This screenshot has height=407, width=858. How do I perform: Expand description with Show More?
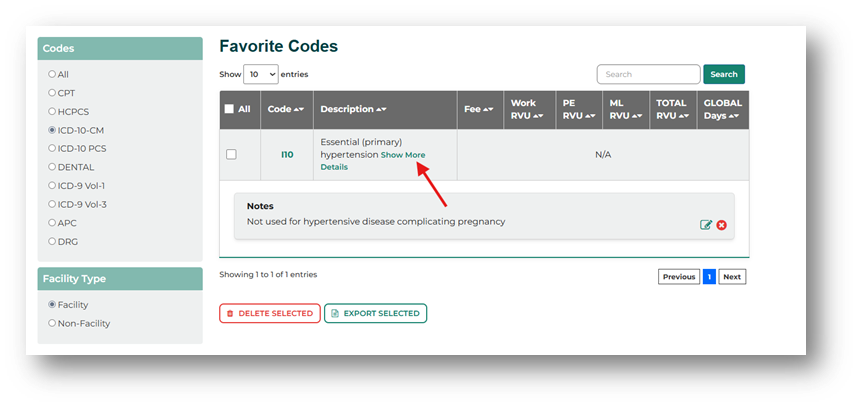(402, 155)
